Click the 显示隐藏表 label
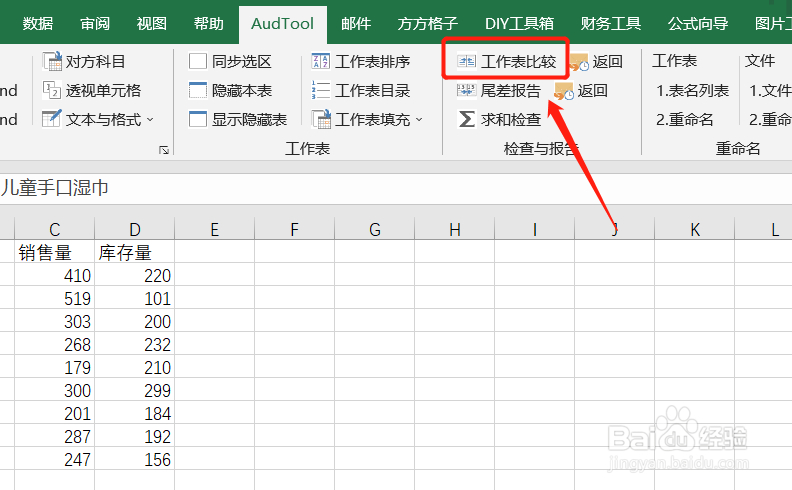The image size is (792, 490). click(x=250, y=120)
